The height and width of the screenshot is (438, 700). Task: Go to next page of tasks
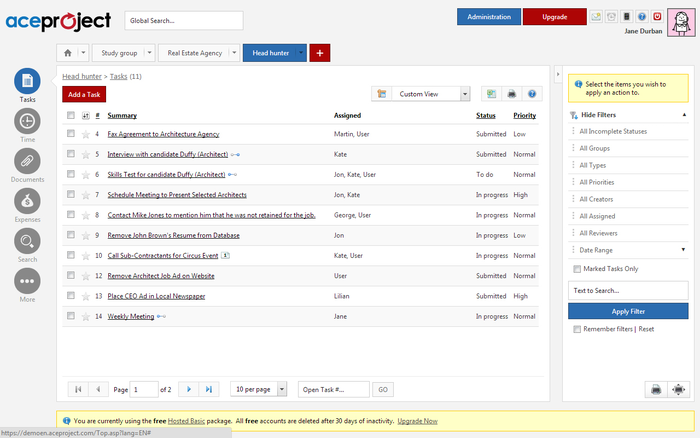tap(189, 389)
